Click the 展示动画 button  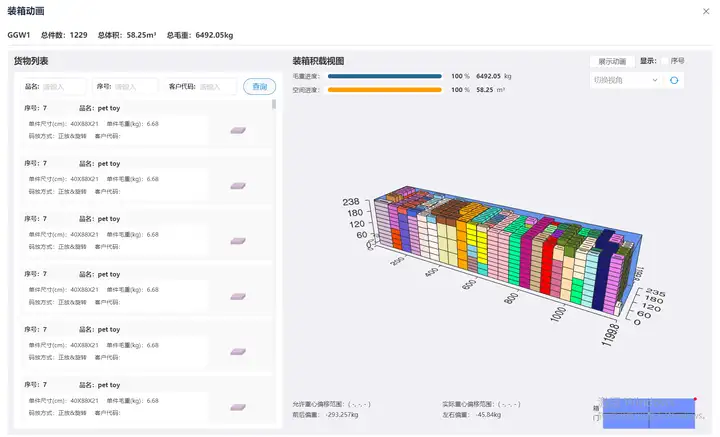tap(612, 61)
